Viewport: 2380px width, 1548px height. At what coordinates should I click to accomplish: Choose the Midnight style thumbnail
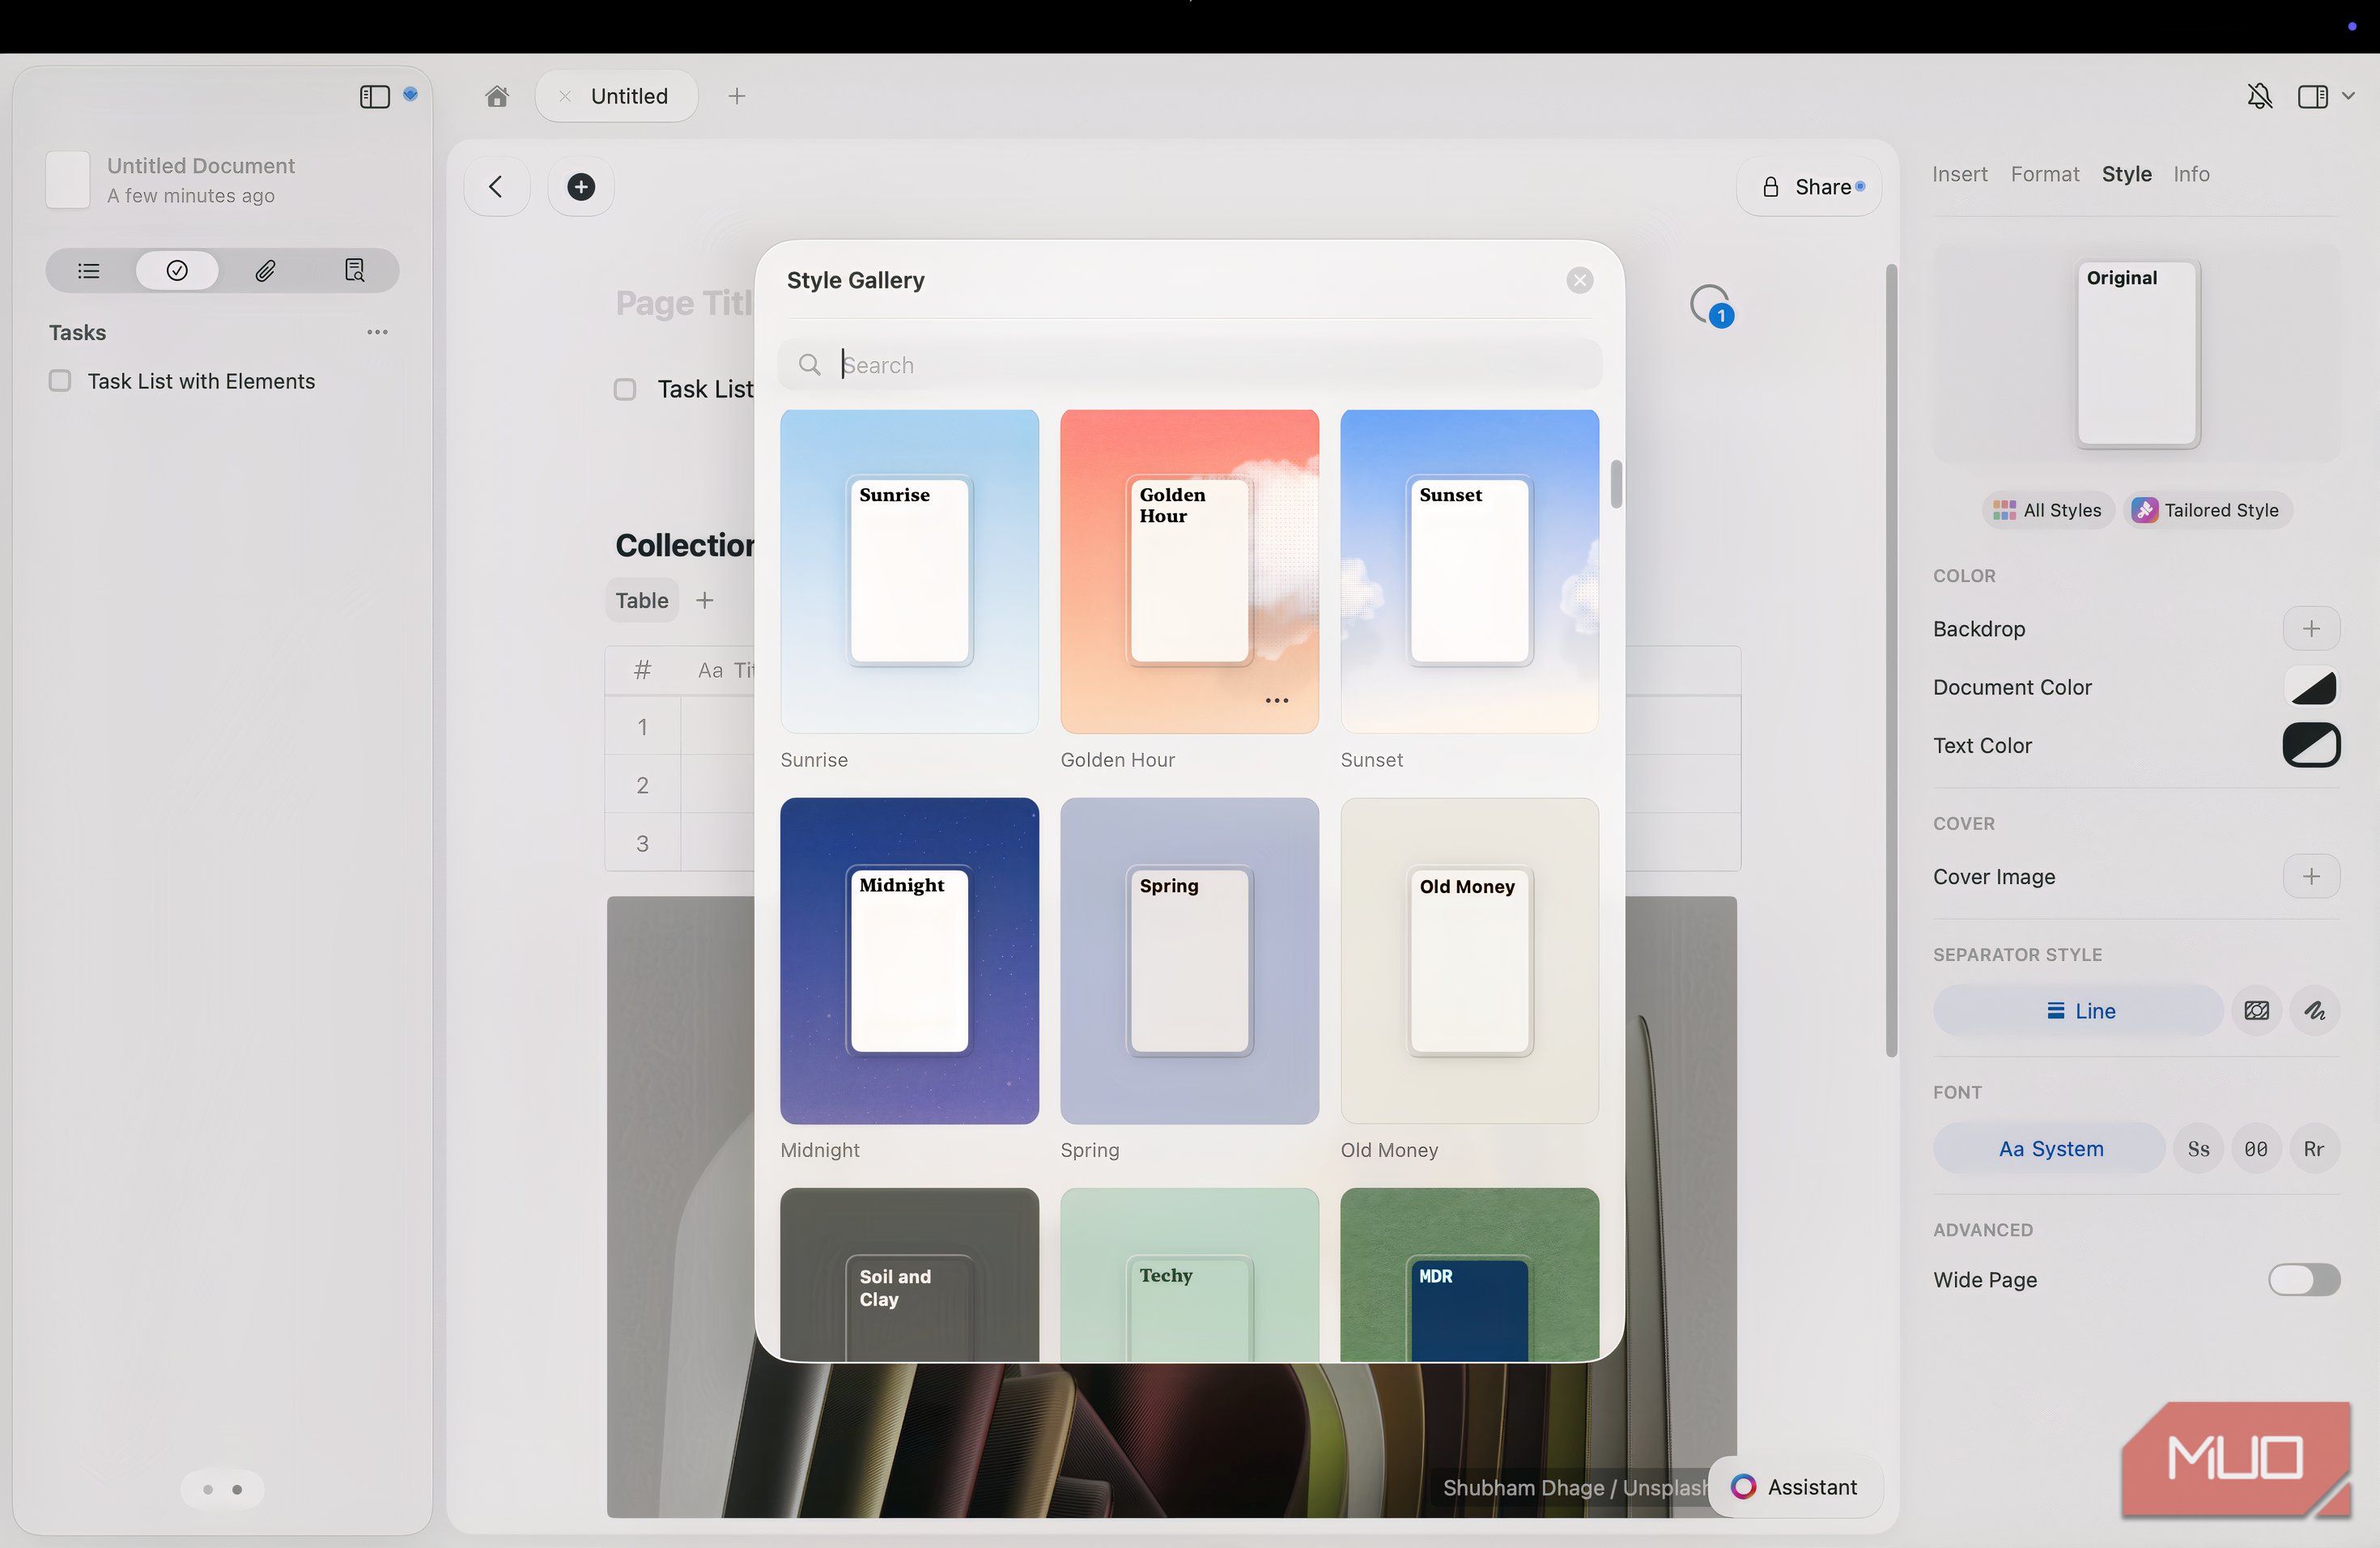point(909,960)
